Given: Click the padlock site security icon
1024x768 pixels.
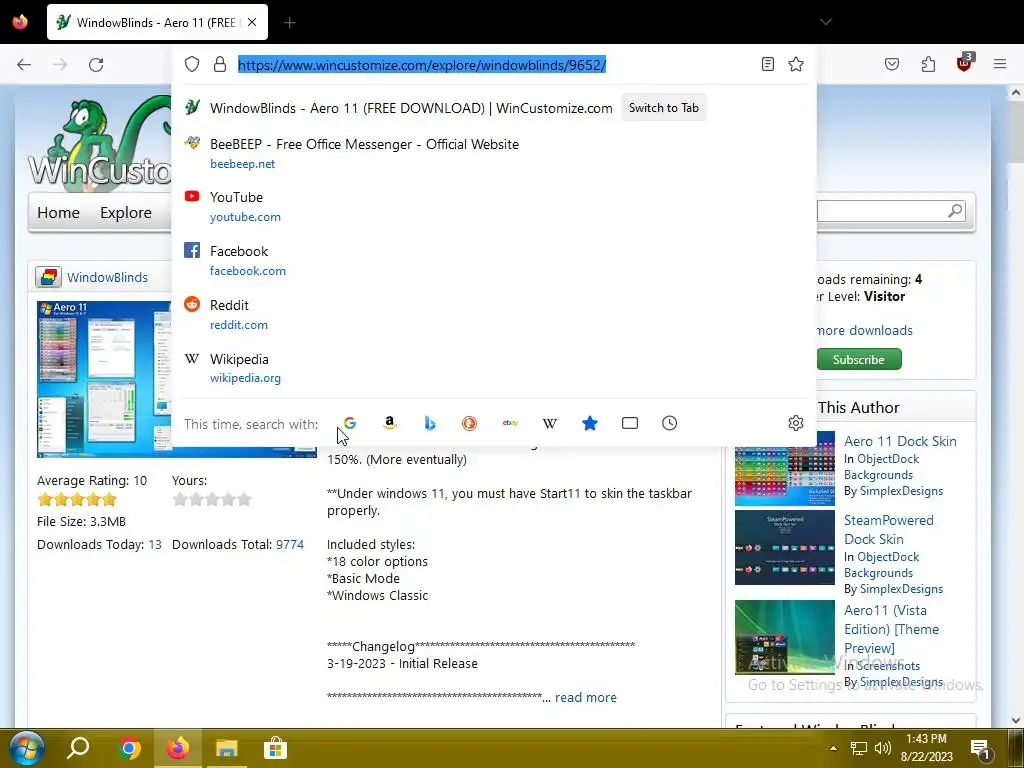Looking at the screenshot, I should click(220, 64).
